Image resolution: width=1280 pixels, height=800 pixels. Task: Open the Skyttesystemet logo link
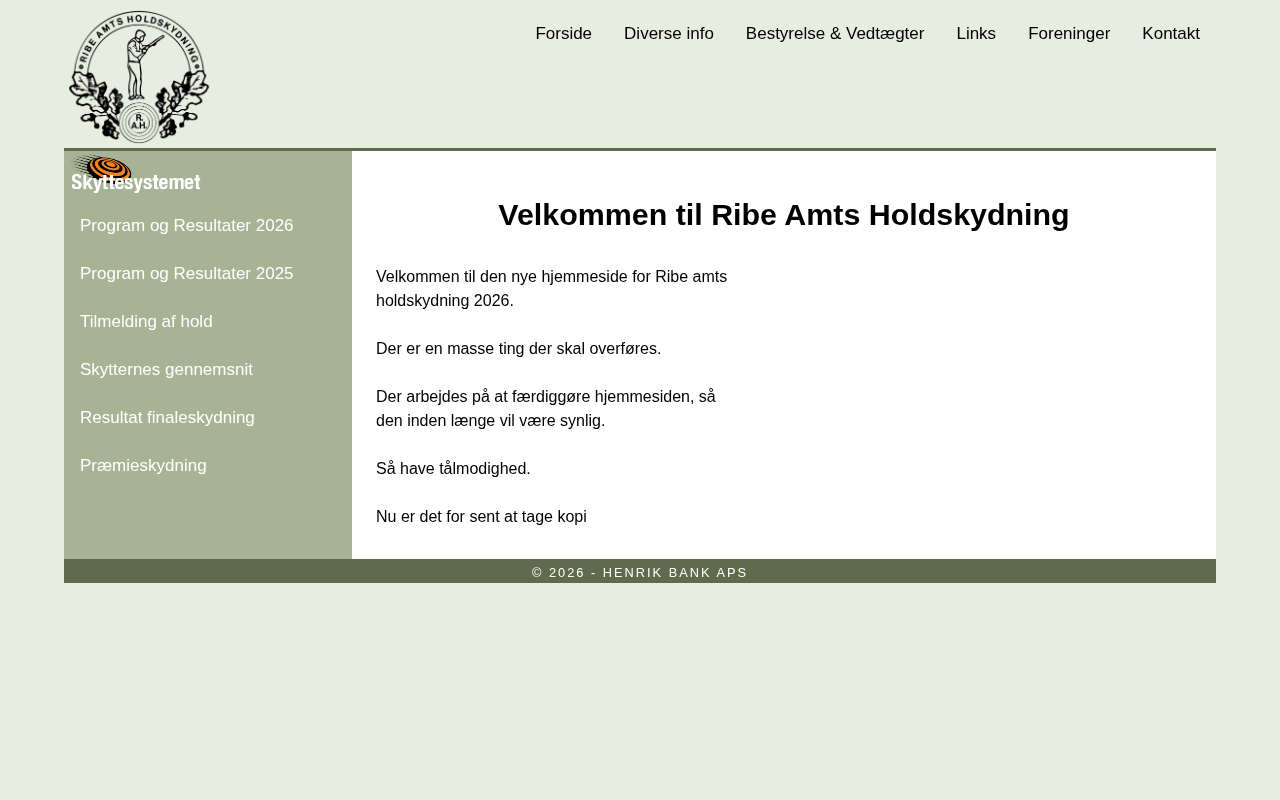pyautogui.click(x=136, y=173)
